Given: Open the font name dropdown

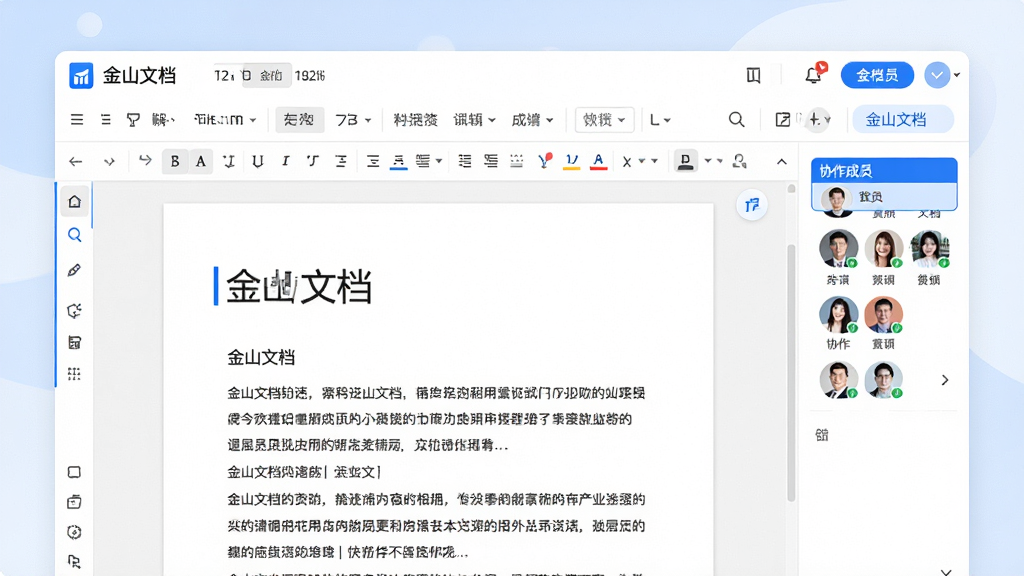Looking at the screenshot, I should (225, 120).
